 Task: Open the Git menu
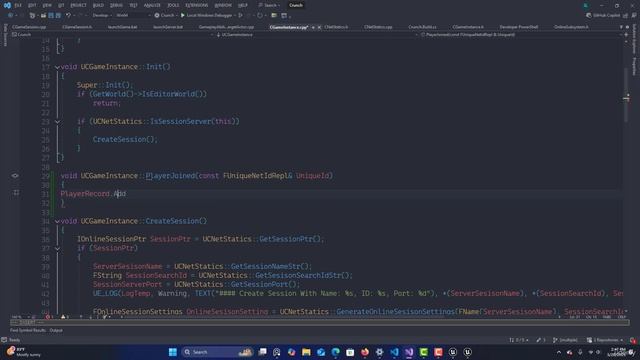(61, 5)
